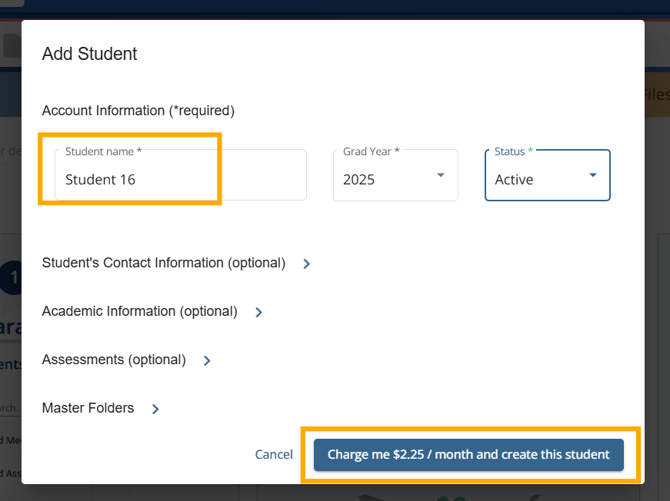Click the Student name input field

point(180,175)
